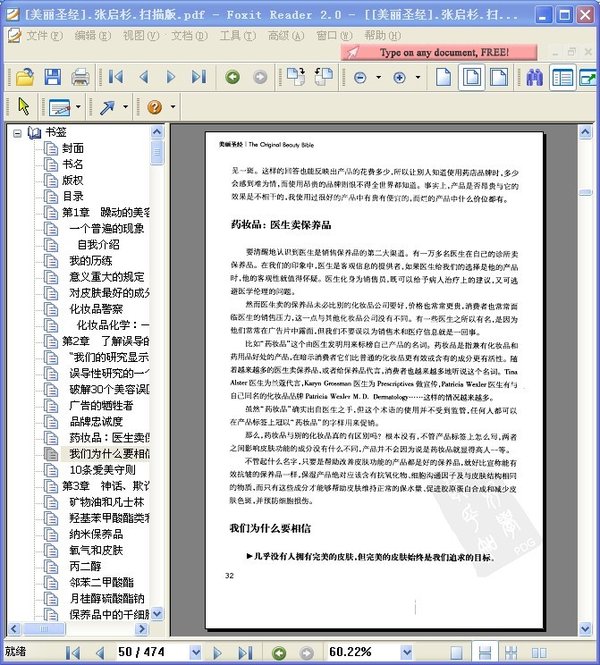This screenshot has width=600, height=665.
Task: Select single page layout in status bar
Action: click(x=456, y=653)
